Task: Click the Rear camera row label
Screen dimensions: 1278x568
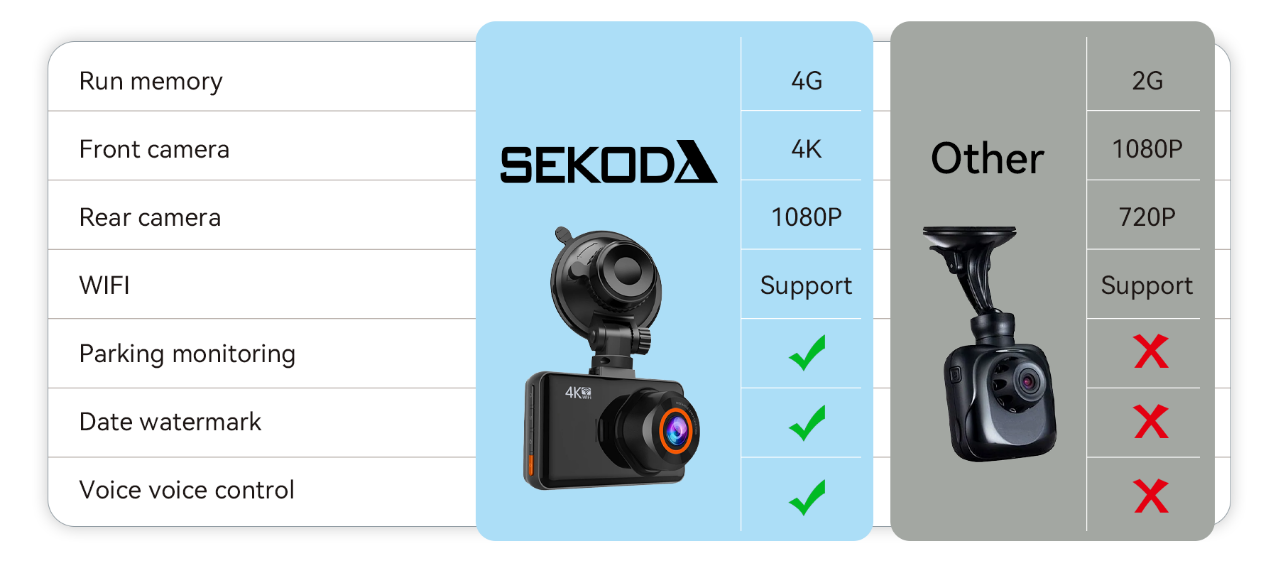Action: (150, 217)
